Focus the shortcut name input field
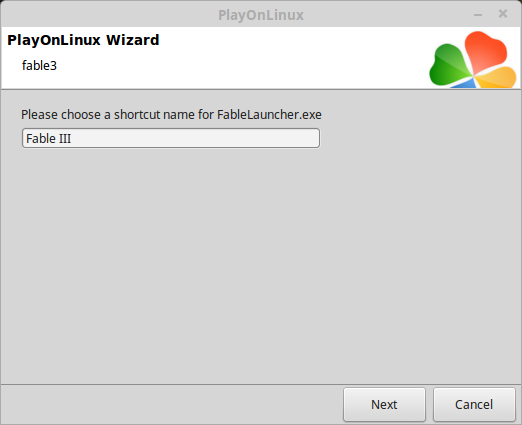Viewport: 522px width, 425px height. click(x=171, y=138)
